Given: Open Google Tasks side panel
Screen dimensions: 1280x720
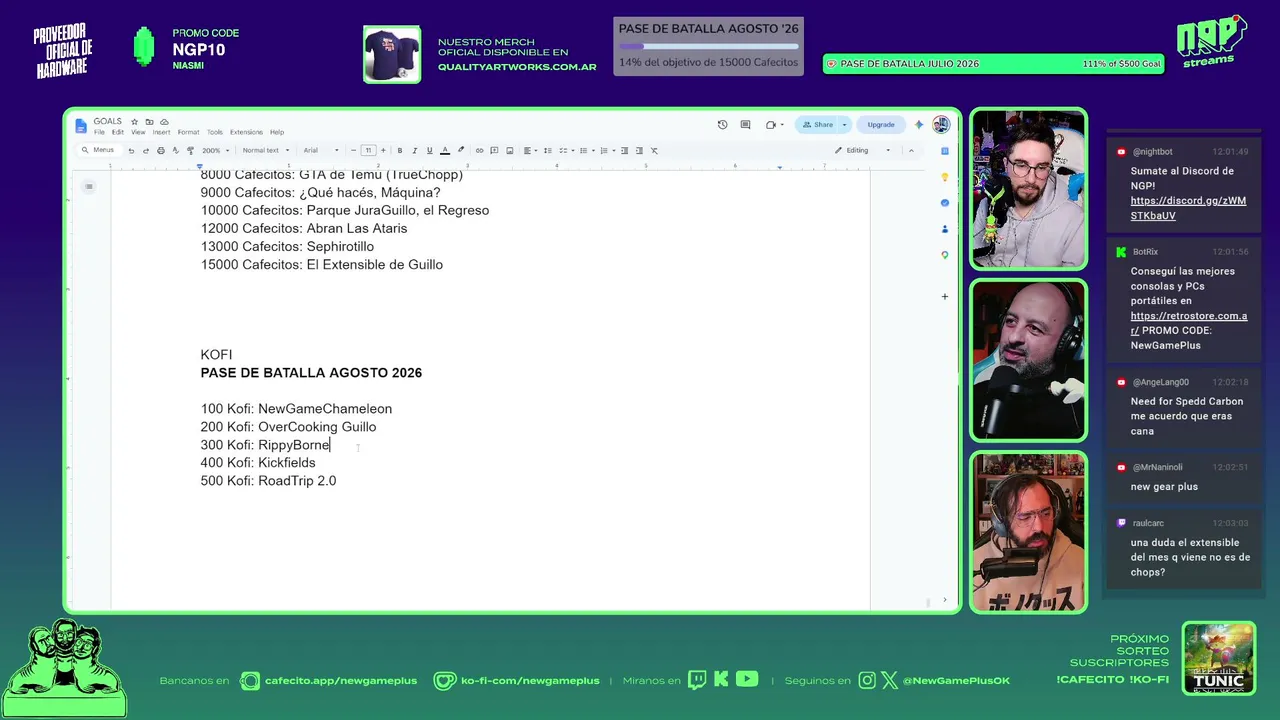Looking at the screenshot, I should coord(945,203).
